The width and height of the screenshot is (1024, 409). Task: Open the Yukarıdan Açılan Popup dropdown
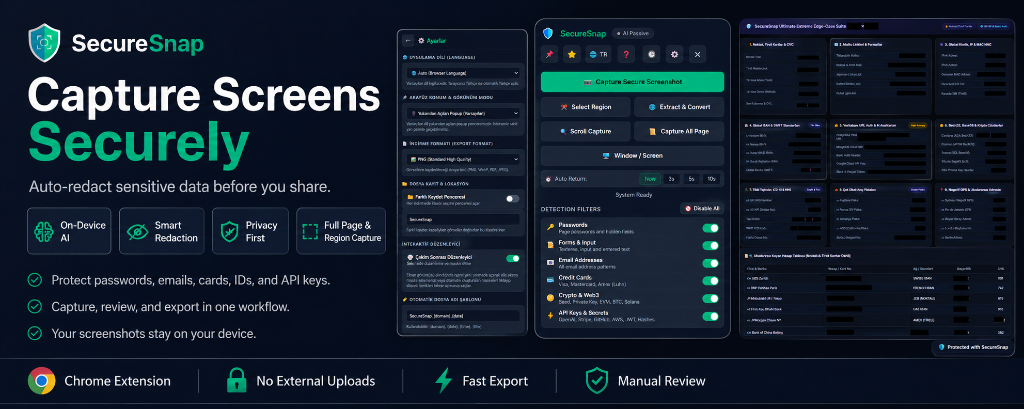462,113
